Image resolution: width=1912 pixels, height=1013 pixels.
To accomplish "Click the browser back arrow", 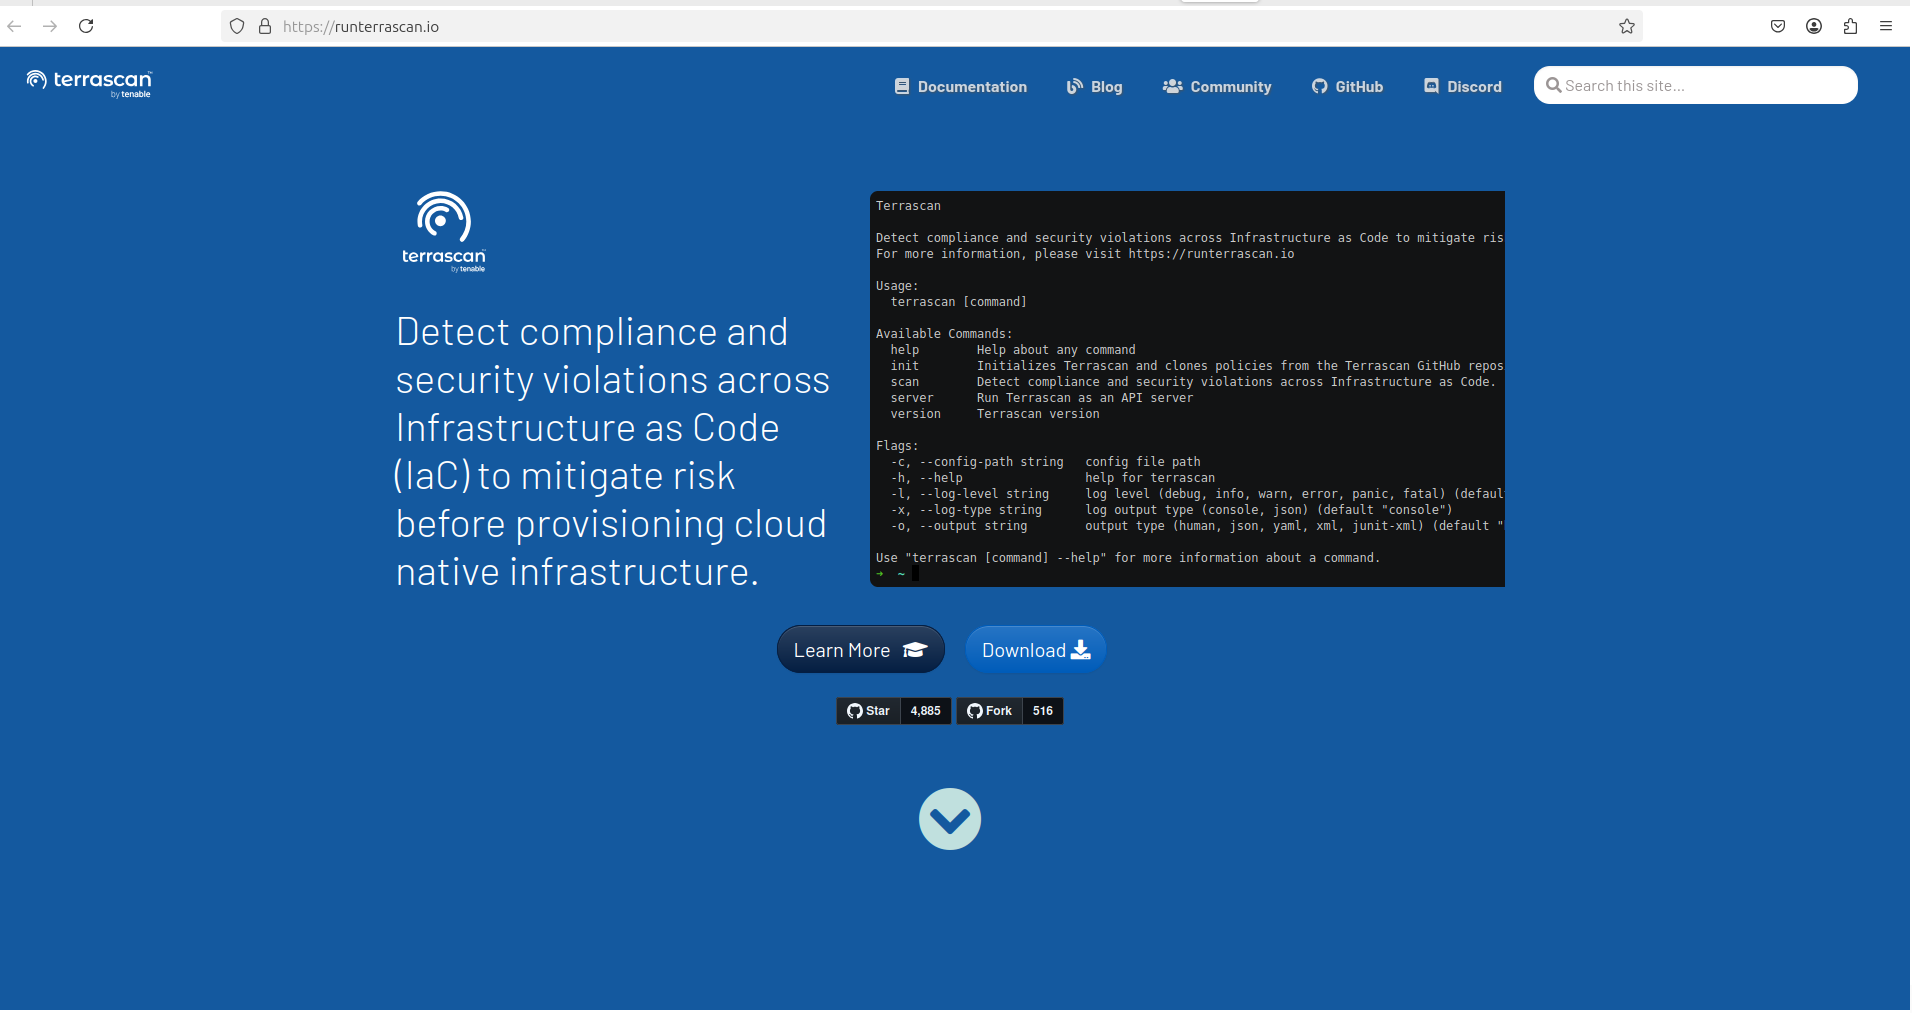I will point(14,26).
